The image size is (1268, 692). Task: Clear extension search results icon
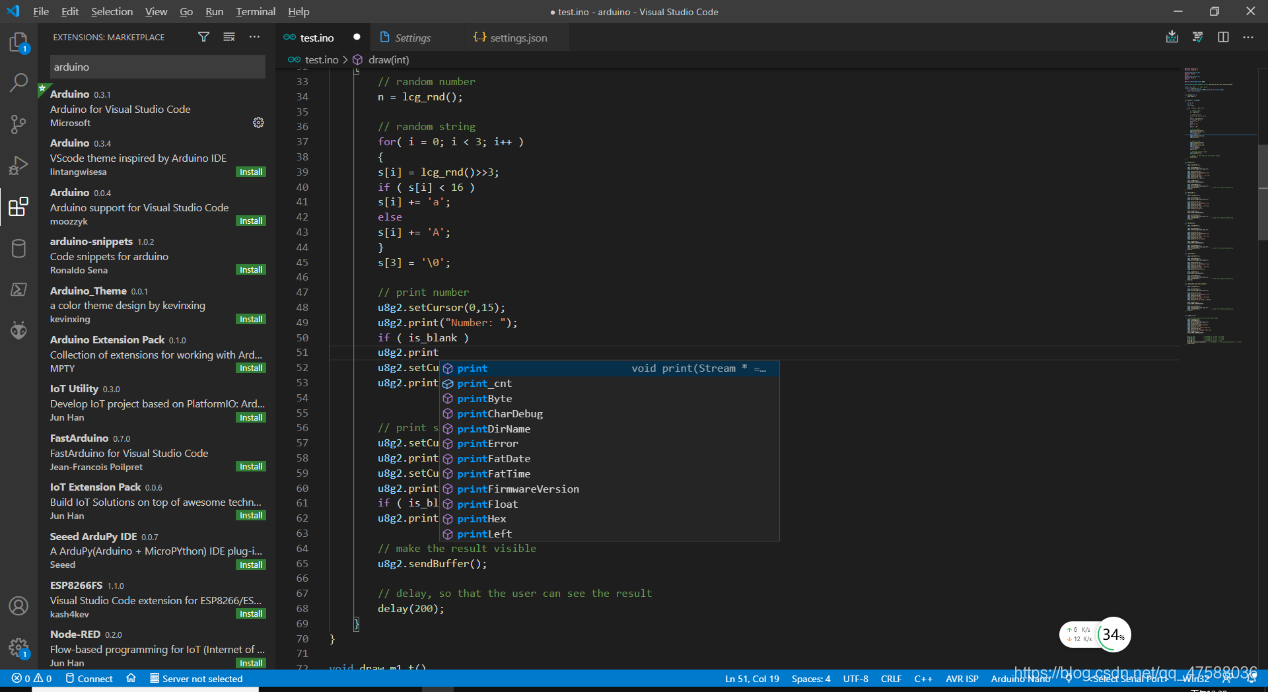[x=229, y=37]
